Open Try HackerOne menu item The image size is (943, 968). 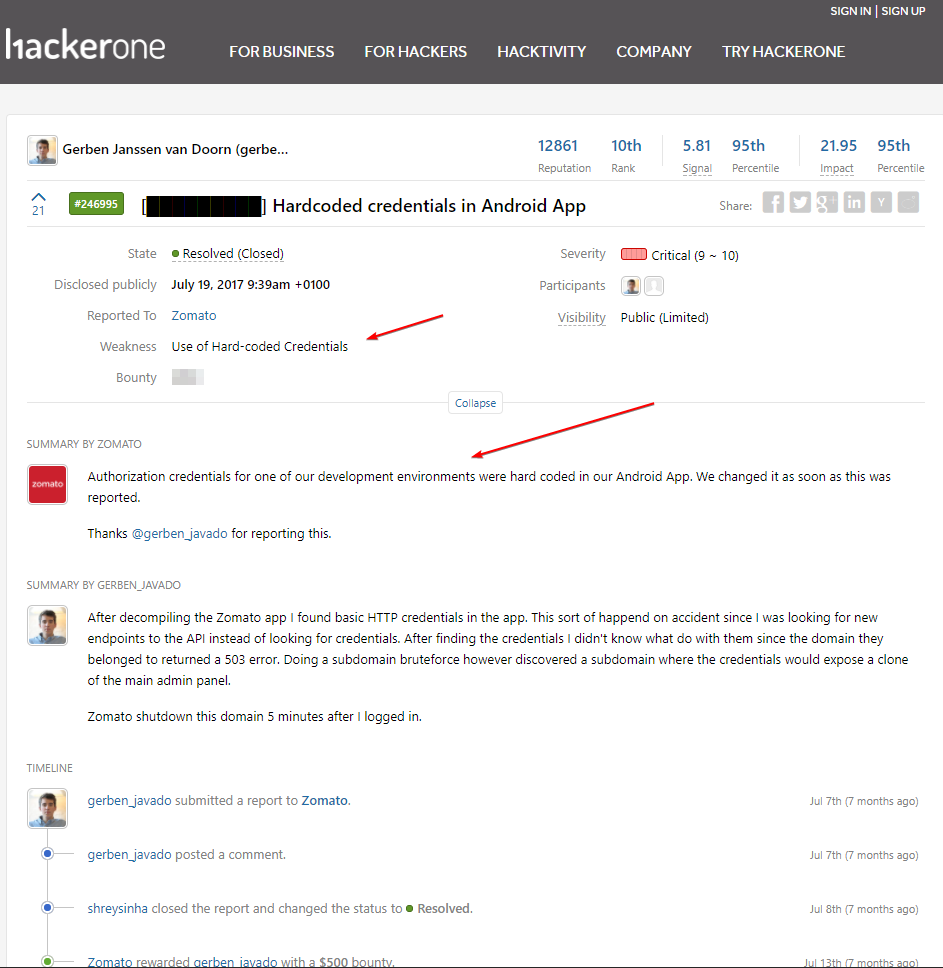point(783,52)
